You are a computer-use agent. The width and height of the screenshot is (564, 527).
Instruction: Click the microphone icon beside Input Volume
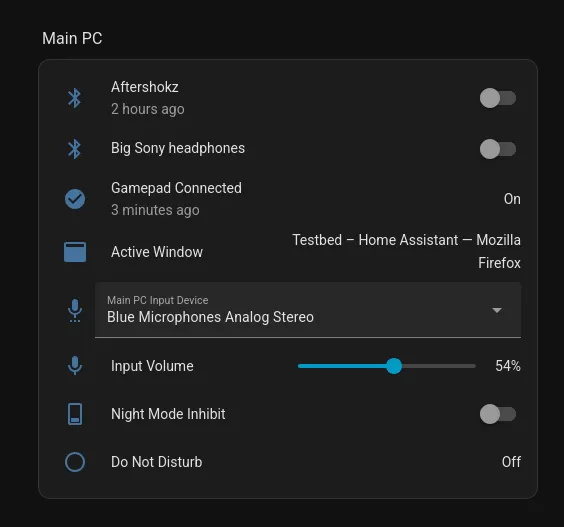[75, 366]
